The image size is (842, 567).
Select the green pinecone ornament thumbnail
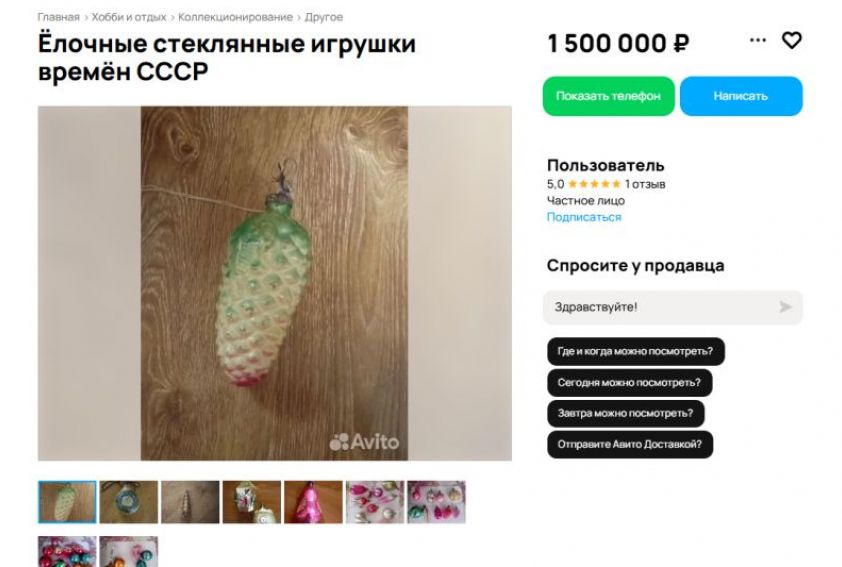(x=67, y=502)
